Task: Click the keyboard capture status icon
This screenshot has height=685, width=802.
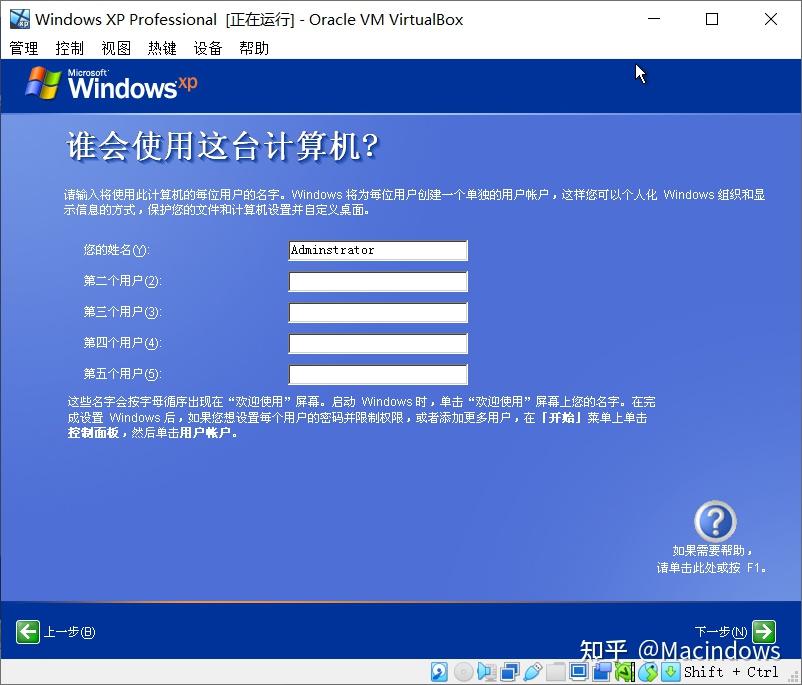Action: [668, 671]
